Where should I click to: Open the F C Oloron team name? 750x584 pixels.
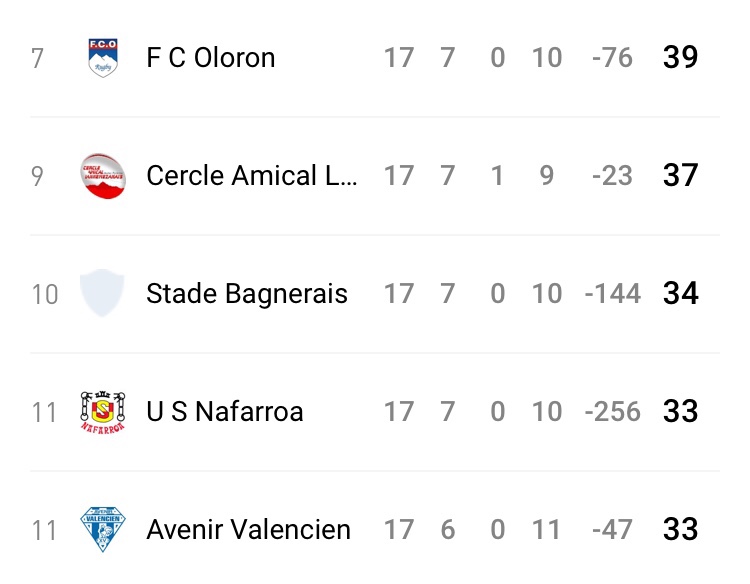(x=210, y=58)
